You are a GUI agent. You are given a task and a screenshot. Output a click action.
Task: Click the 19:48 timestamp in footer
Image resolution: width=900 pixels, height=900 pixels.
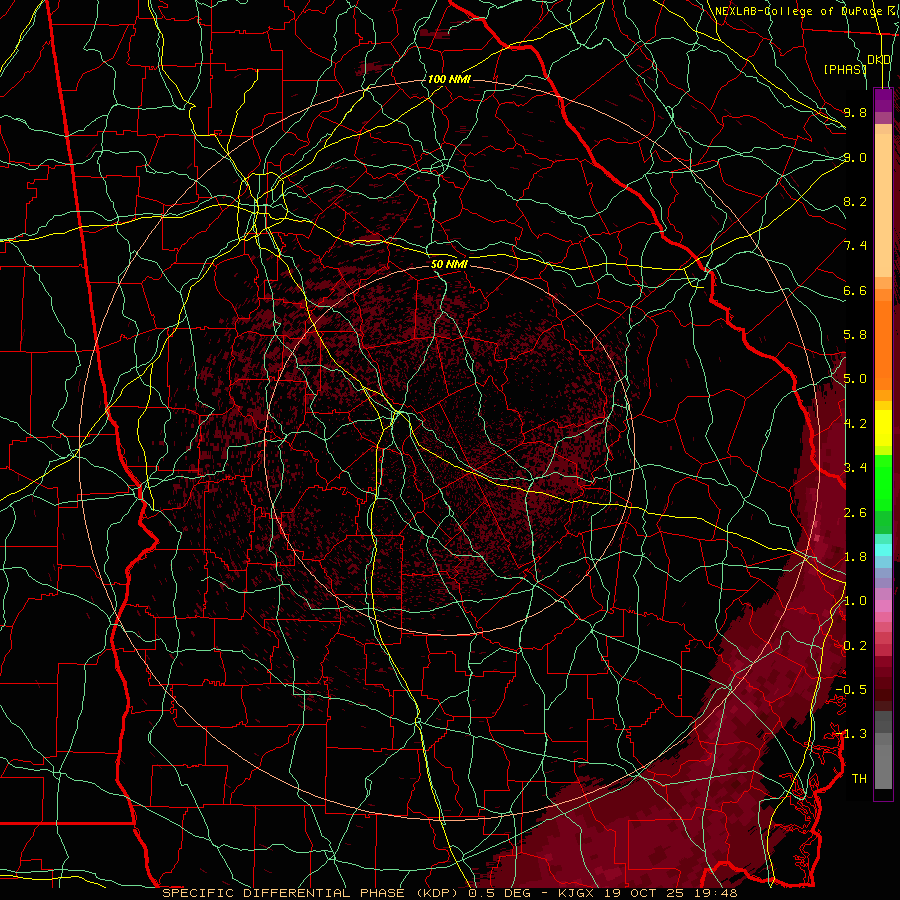[715, 893]
